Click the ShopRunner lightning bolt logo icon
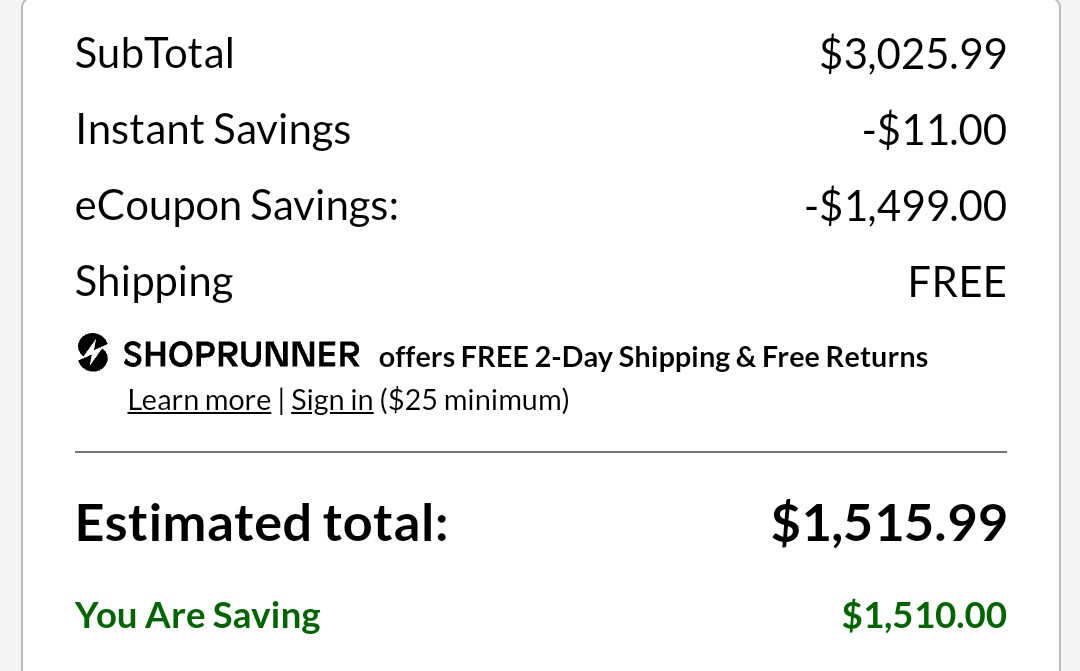1080x671 pixels. 92,353
